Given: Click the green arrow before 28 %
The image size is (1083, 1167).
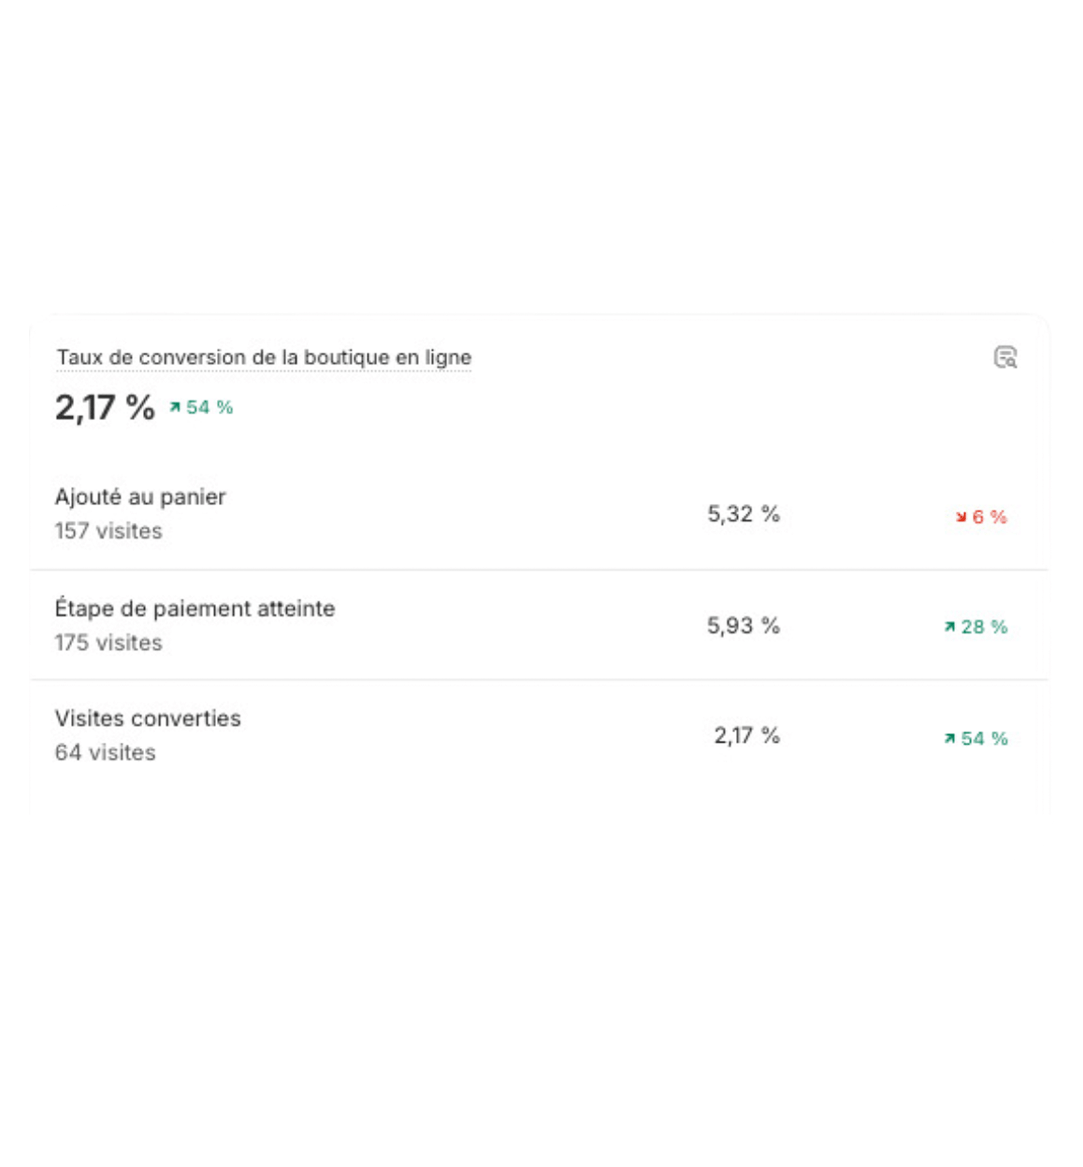Looking at the screenshot, I should pyautogui.click(x=949, y=627).
